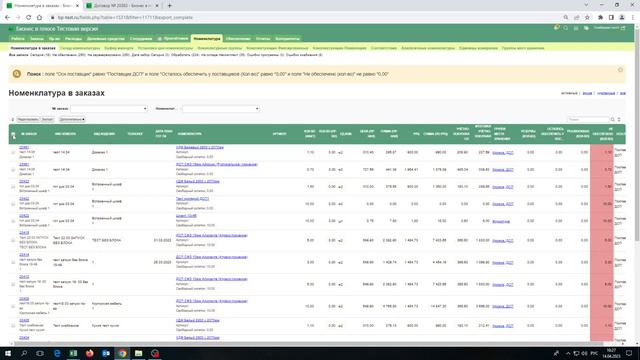Open the № заказа filter dropdown
Screen dimensions: 640x360
click(109, 109)
